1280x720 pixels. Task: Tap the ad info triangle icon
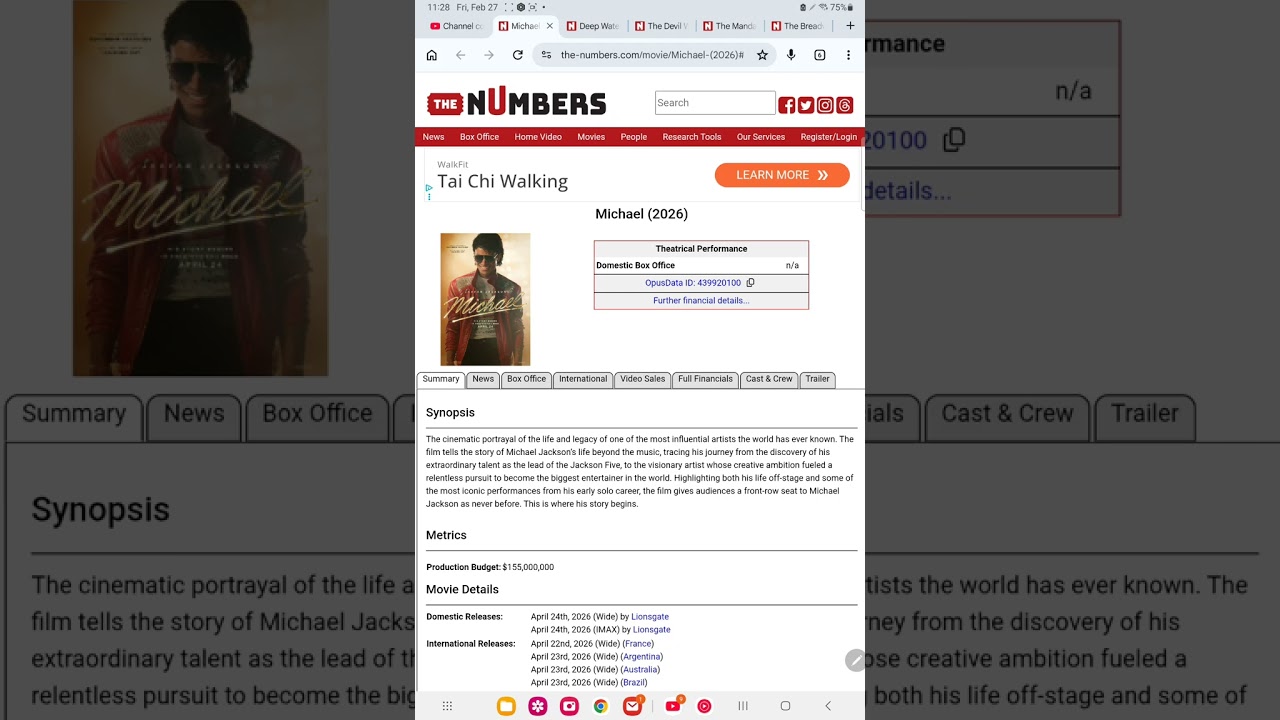[429, 187]
